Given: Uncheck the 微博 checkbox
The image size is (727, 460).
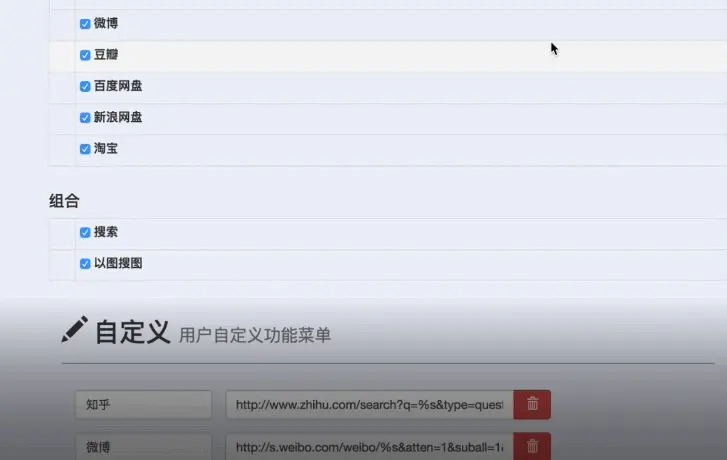Looking at the screenshot, I should coord(85,24).
